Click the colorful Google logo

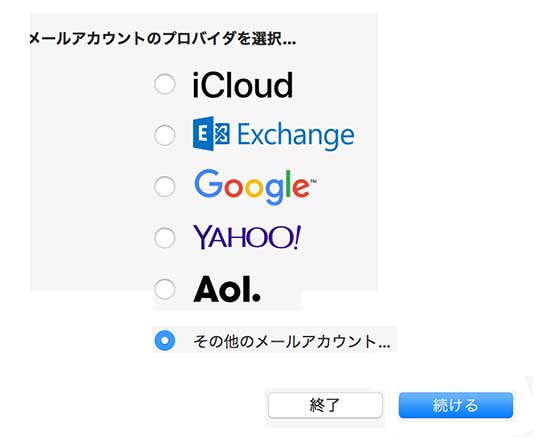coord(255,186)
